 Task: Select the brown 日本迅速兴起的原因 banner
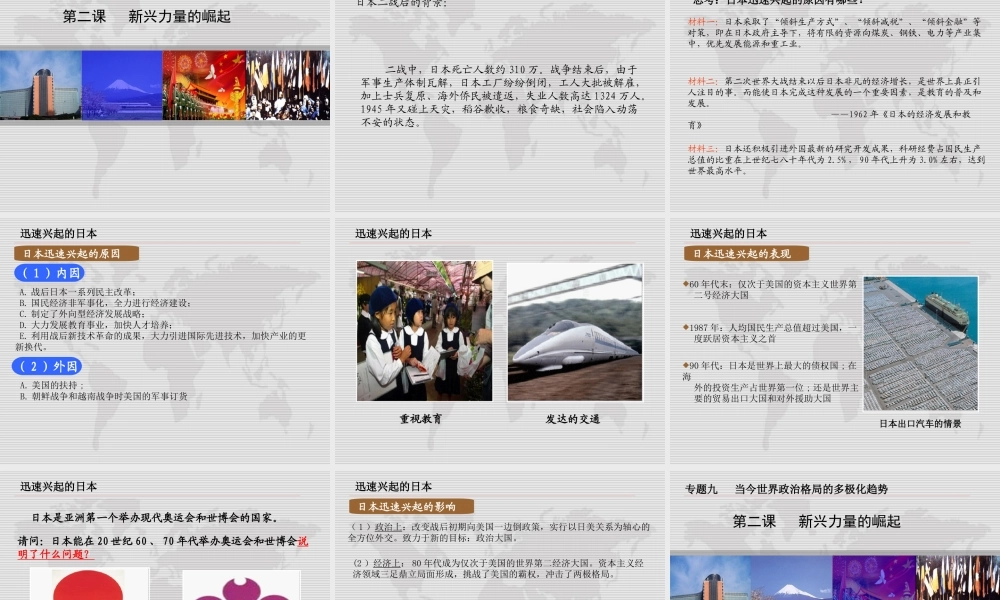pos(77,254)
